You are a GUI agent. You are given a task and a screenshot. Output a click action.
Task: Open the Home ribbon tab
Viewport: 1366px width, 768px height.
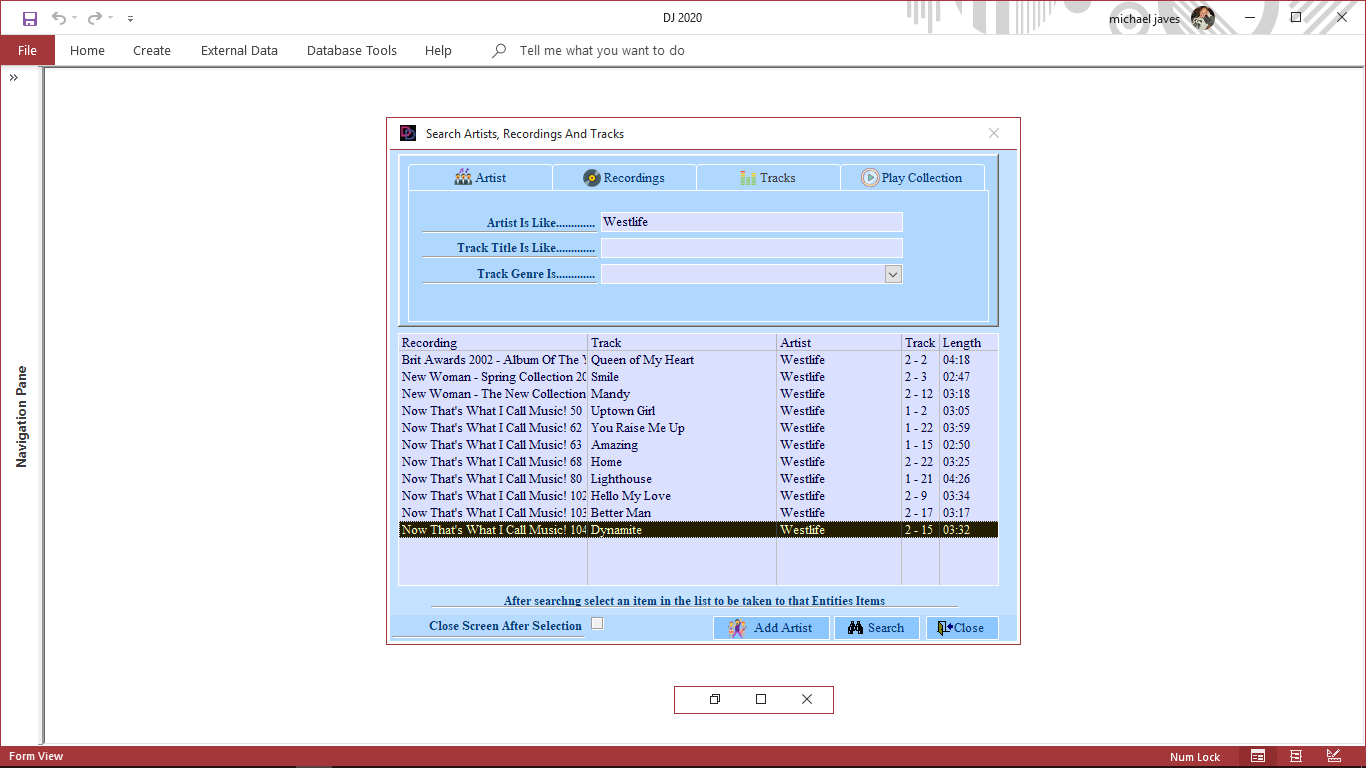[87, 50]
